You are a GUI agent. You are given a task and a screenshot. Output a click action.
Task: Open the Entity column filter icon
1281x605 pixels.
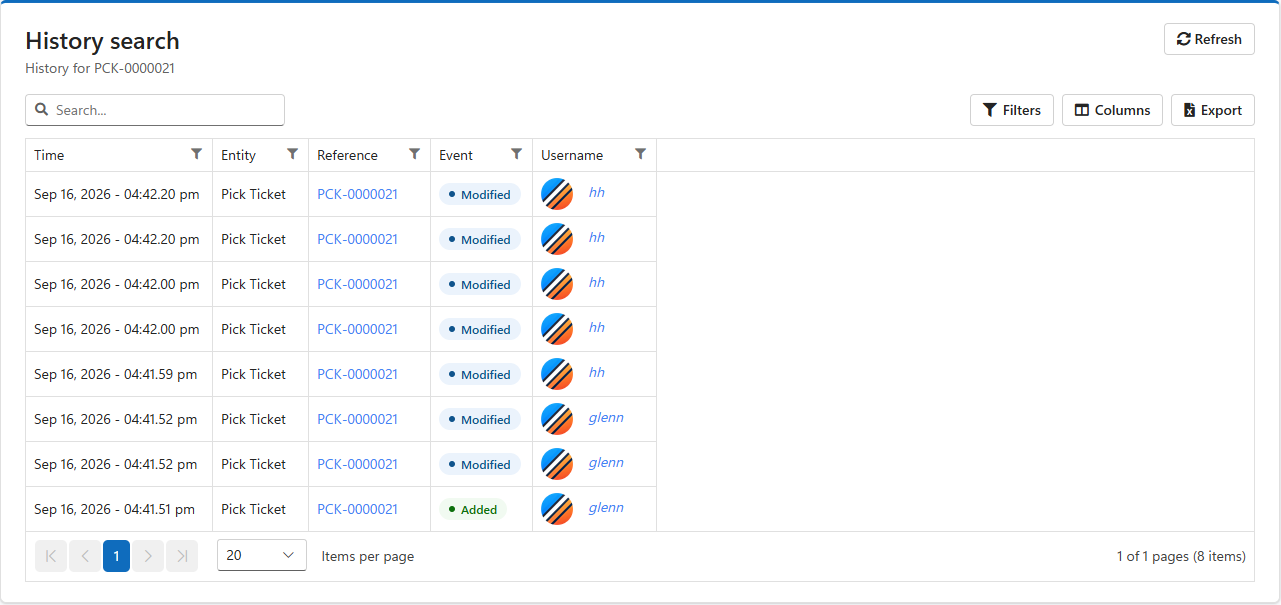point(292,154)
